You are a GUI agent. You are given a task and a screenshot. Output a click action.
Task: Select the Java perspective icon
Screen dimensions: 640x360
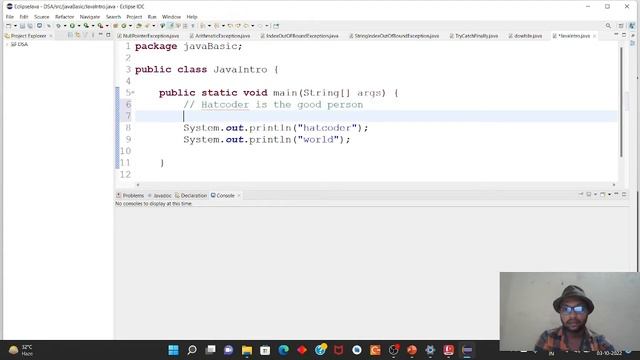click(x=631, y=26)
